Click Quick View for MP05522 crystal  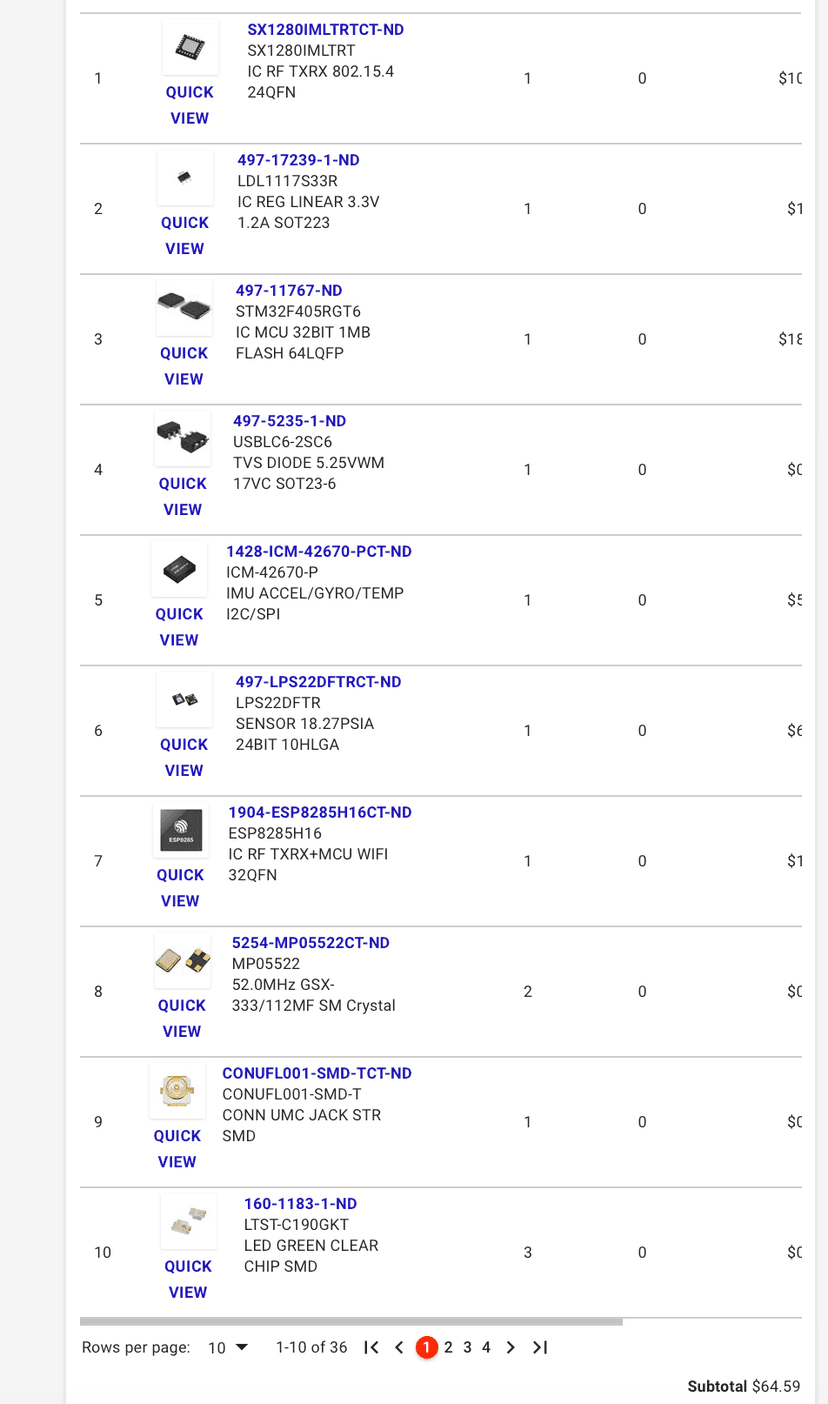[182, 1018]
